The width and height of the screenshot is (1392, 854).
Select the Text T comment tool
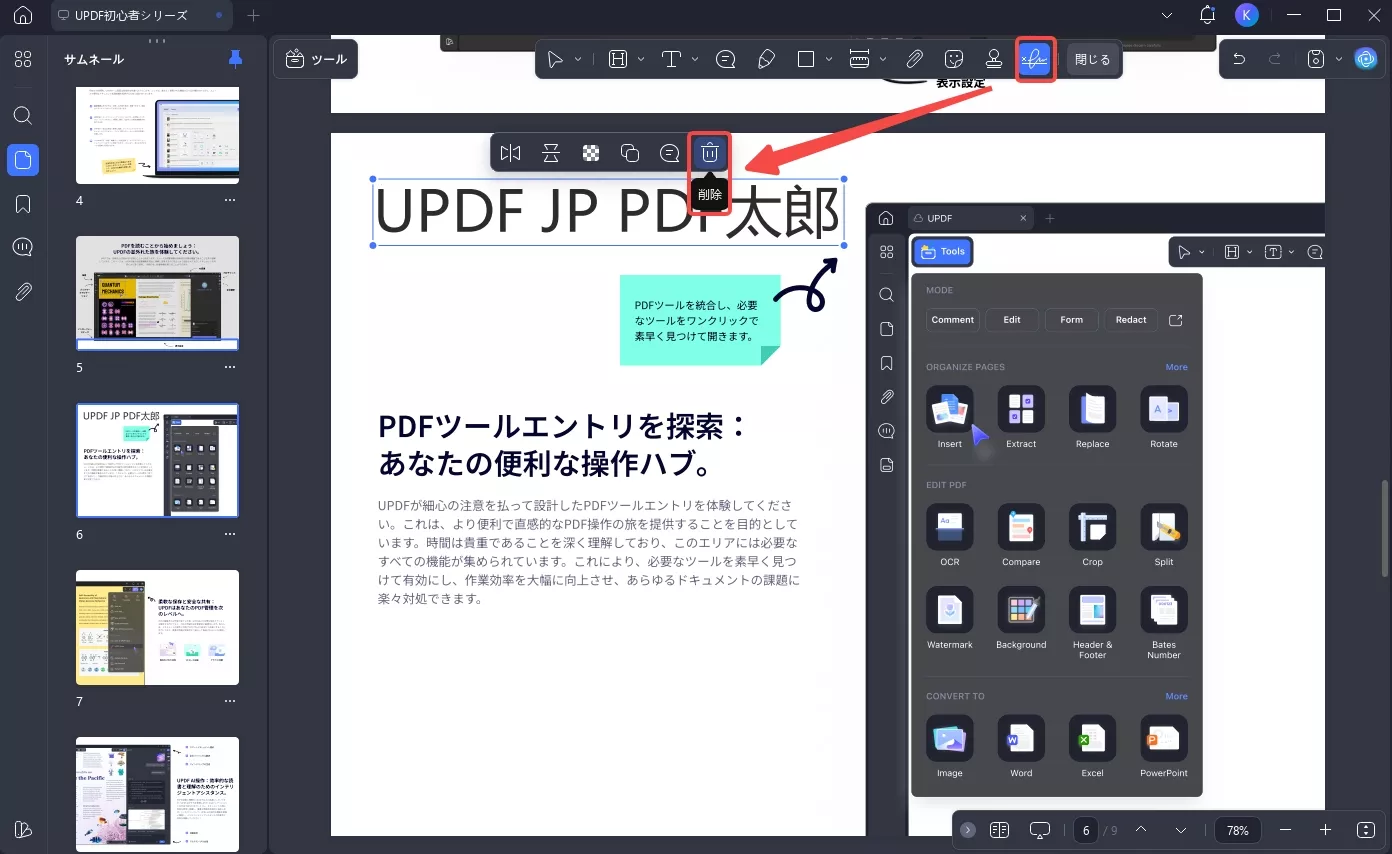click(672, 60)
